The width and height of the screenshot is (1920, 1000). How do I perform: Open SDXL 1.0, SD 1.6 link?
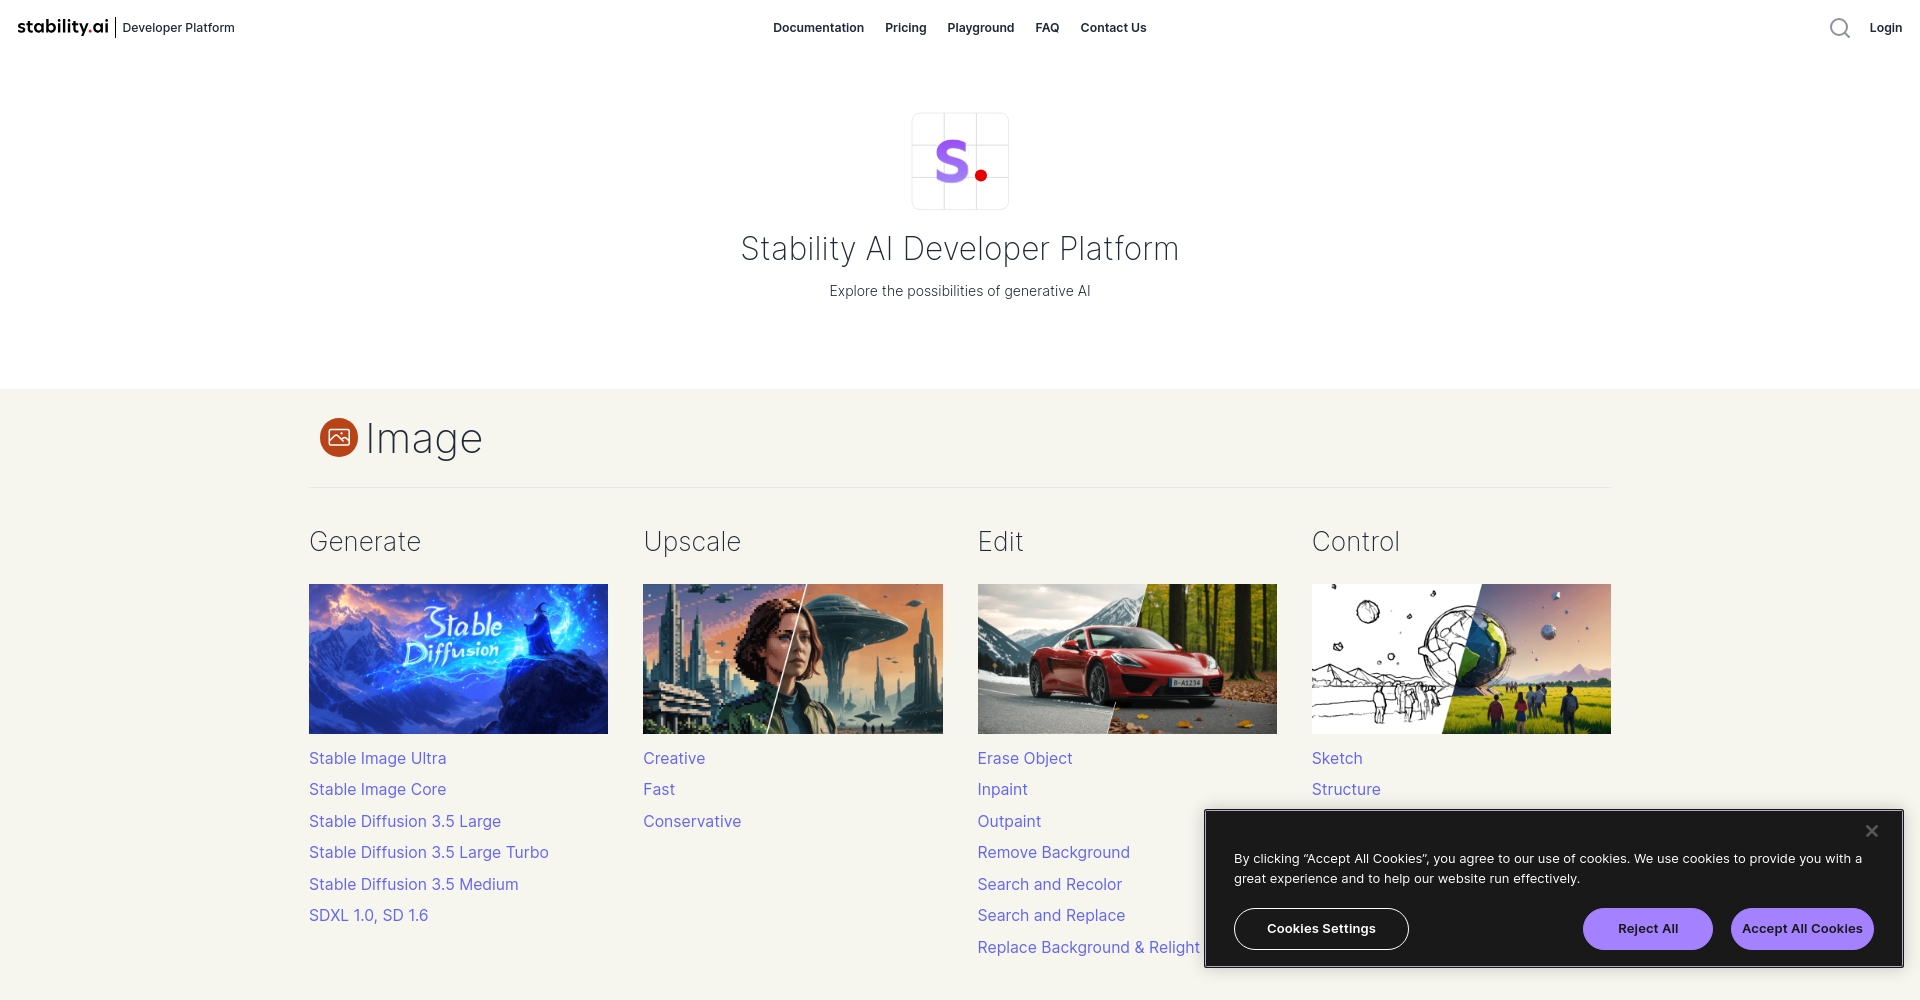tap(368, 915)
